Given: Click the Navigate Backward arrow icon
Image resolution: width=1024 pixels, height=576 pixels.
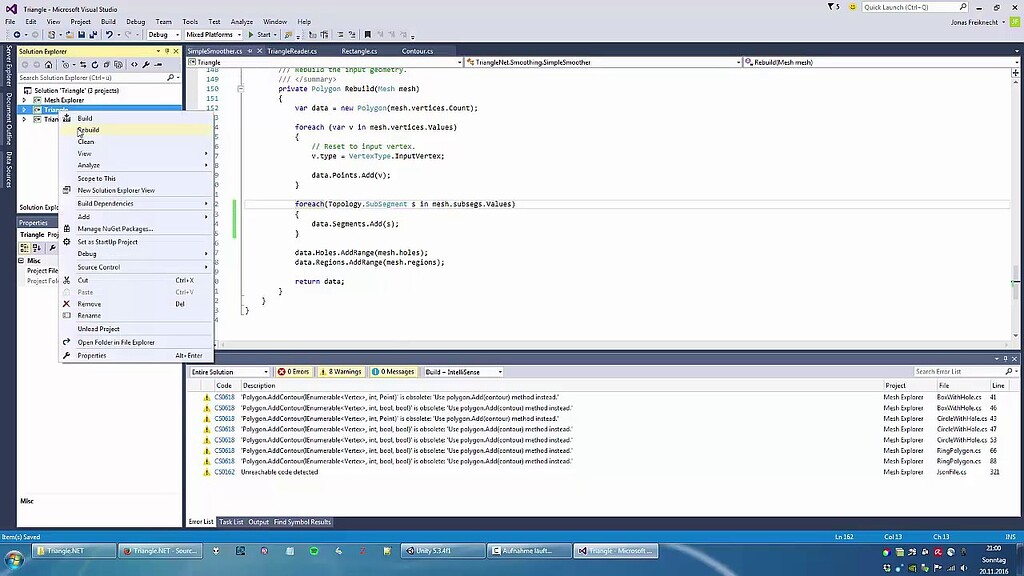Looking at the screenshot, I should (17, 34).
